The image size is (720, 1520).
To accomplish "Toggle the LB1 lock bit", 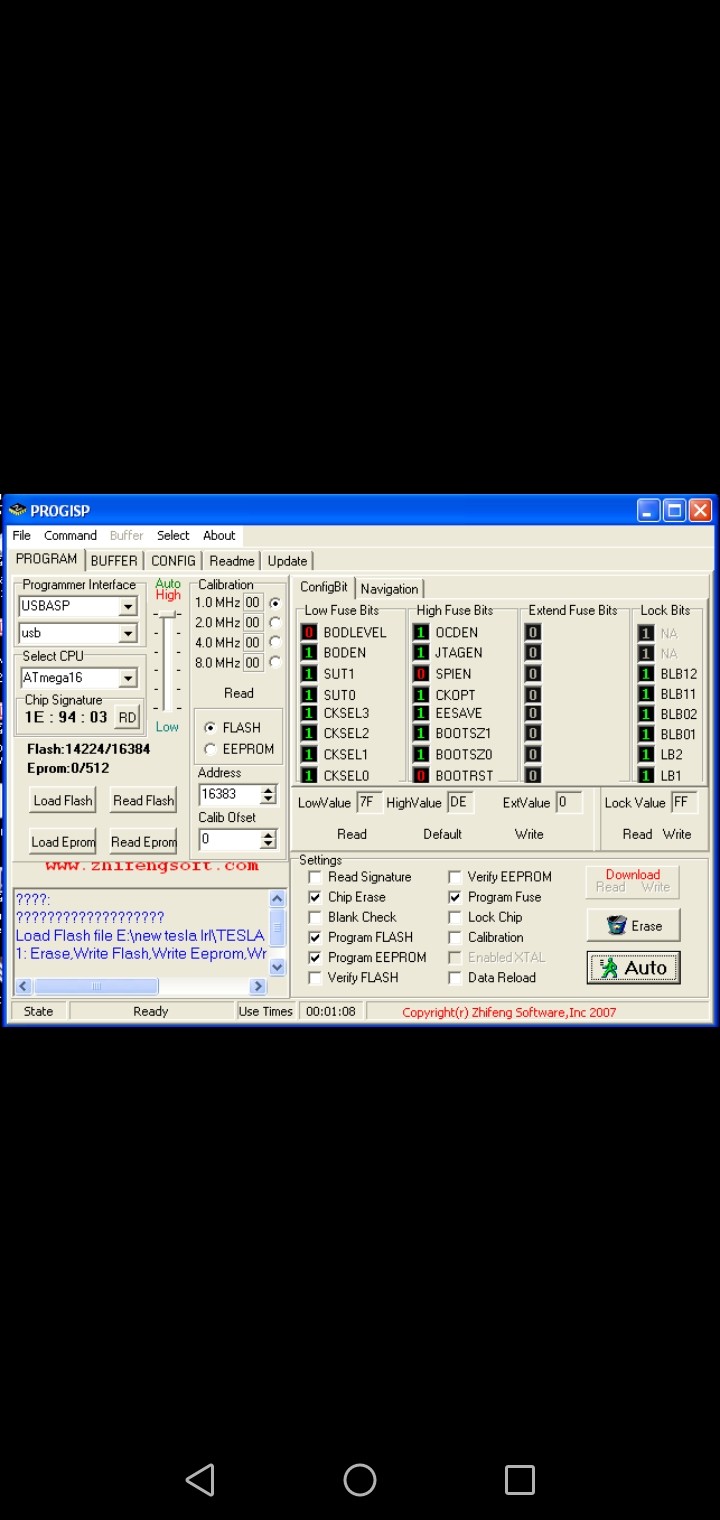I will pyautogui.click(x=646, y=775).
